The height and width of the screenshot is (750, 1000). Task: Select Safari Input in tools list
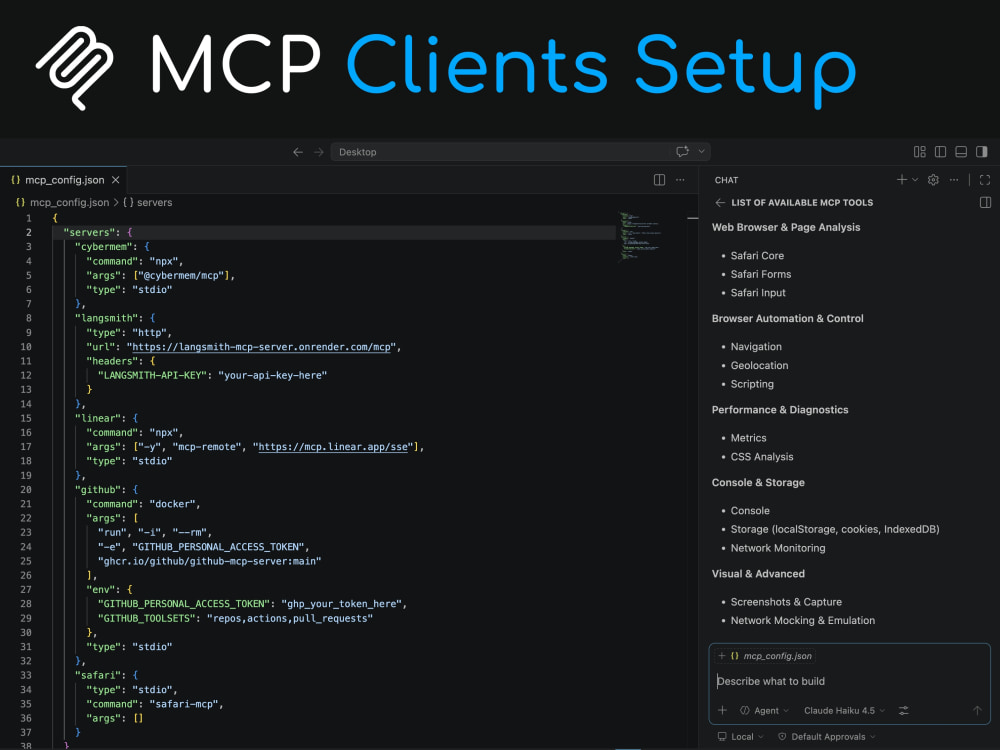[758, 293]
